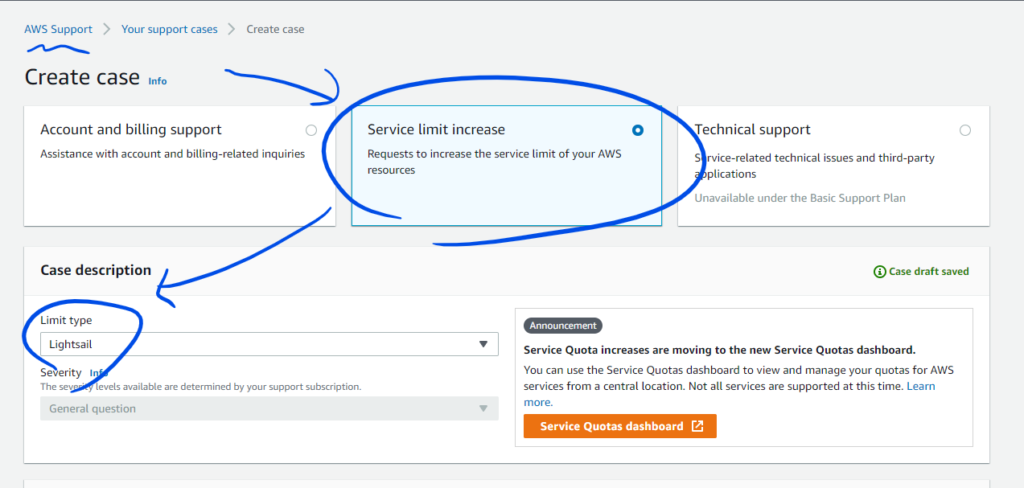The image size is (1024, 488).
Task: Open the Severity General question dropdown
Action: click(269, 408)
